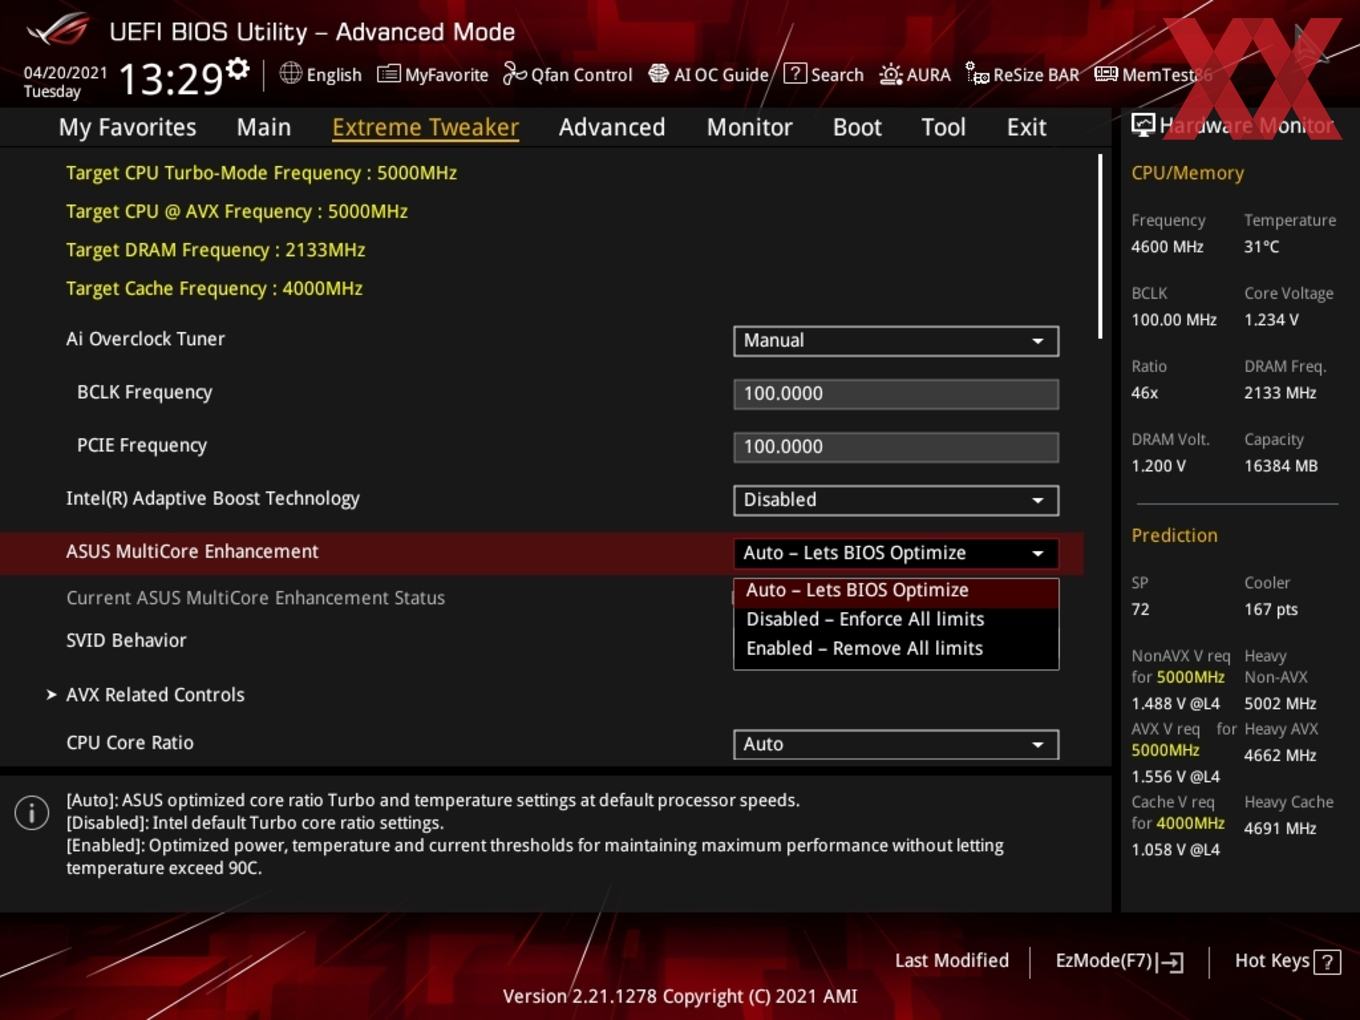This screenshot has height=1020, width=1360.
Task: Click the Hot Keys question icon
Action: 1327,962
